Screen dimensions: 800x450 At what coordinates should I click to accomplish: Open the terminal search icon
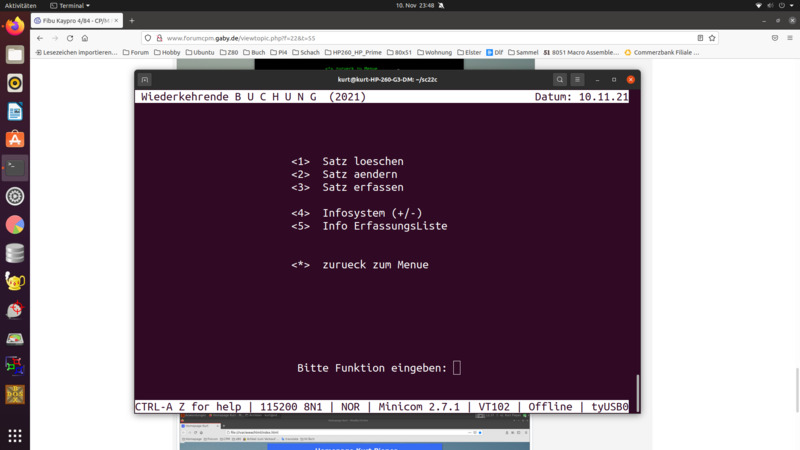tap(560, 79)
